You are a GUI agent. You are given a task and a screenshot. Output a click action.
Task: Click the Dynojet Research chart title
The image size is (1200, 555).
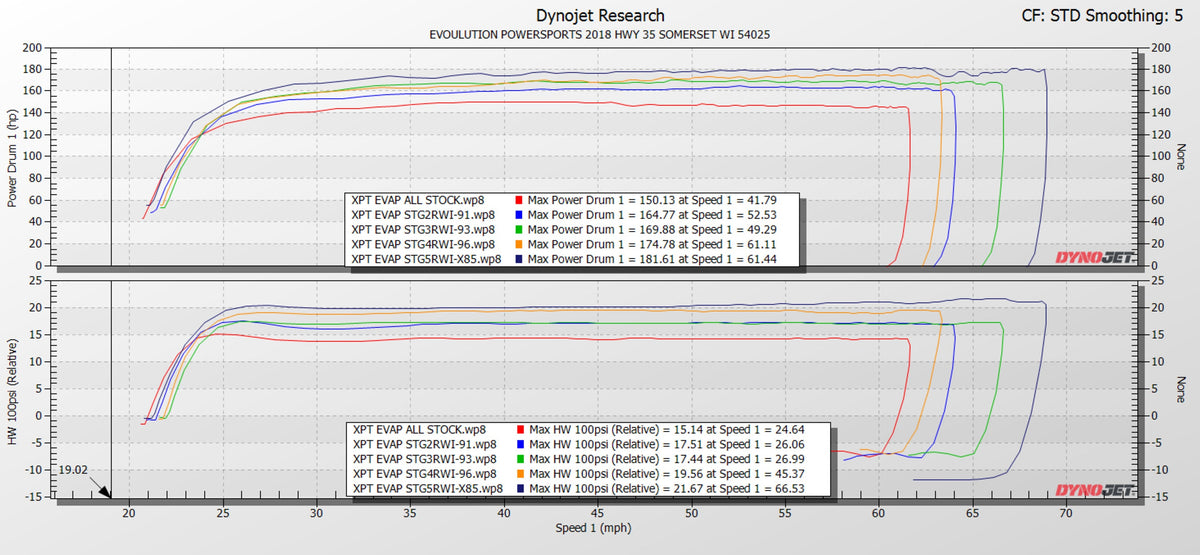(599, 16)
